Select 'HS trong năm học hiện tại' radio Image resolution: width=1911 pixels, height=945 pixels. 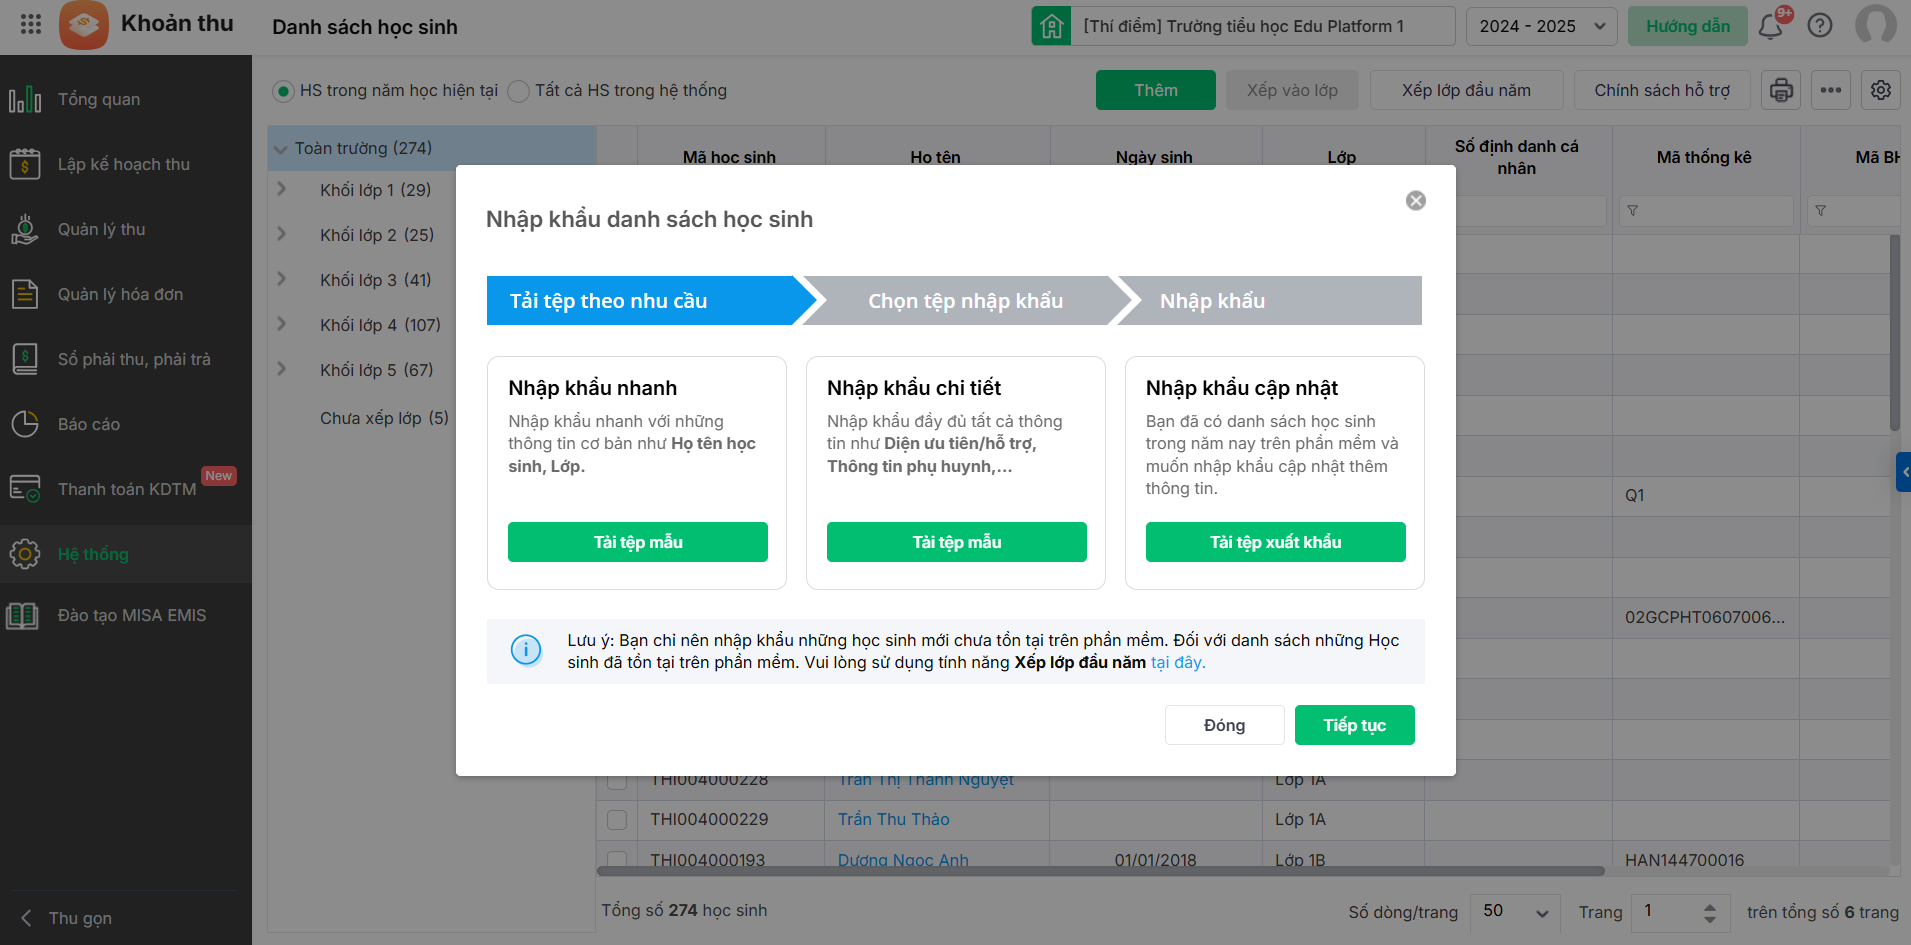(284, 91)
